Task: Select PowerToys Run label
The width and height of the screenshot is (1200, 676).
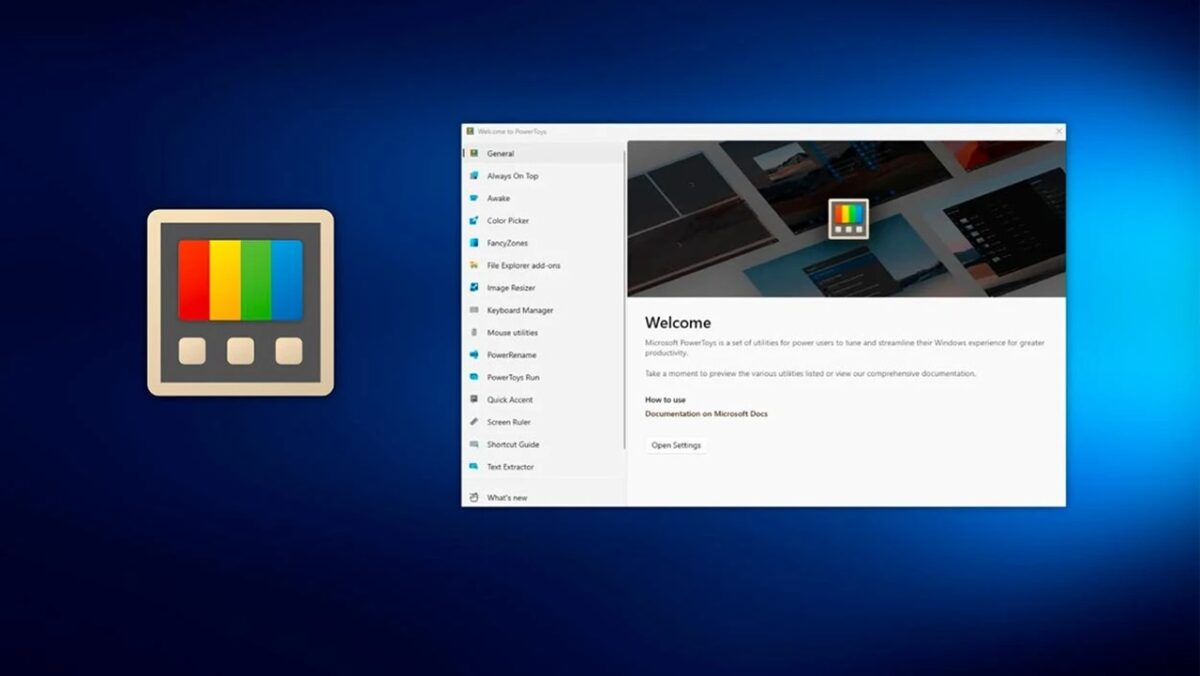Action: tap(513, 377)
